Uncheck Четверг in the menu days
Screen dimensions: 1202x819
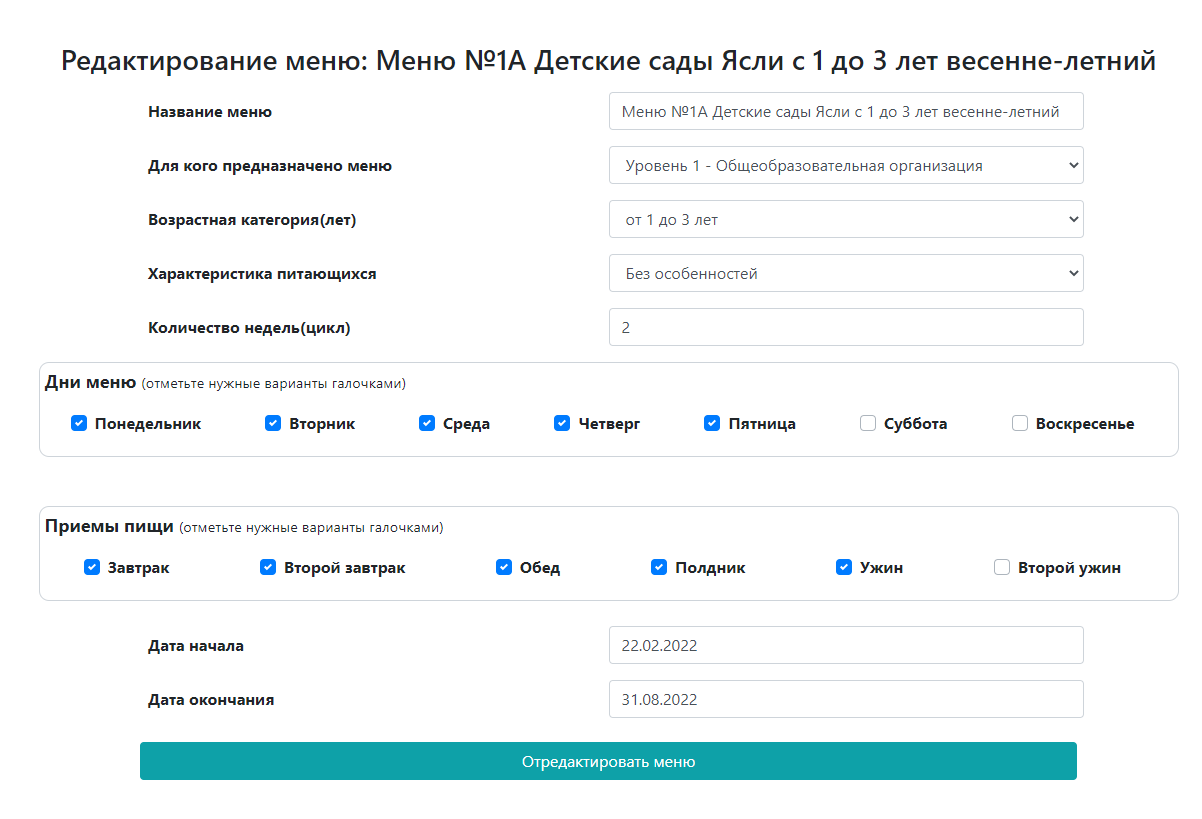(x=562, y=423)
